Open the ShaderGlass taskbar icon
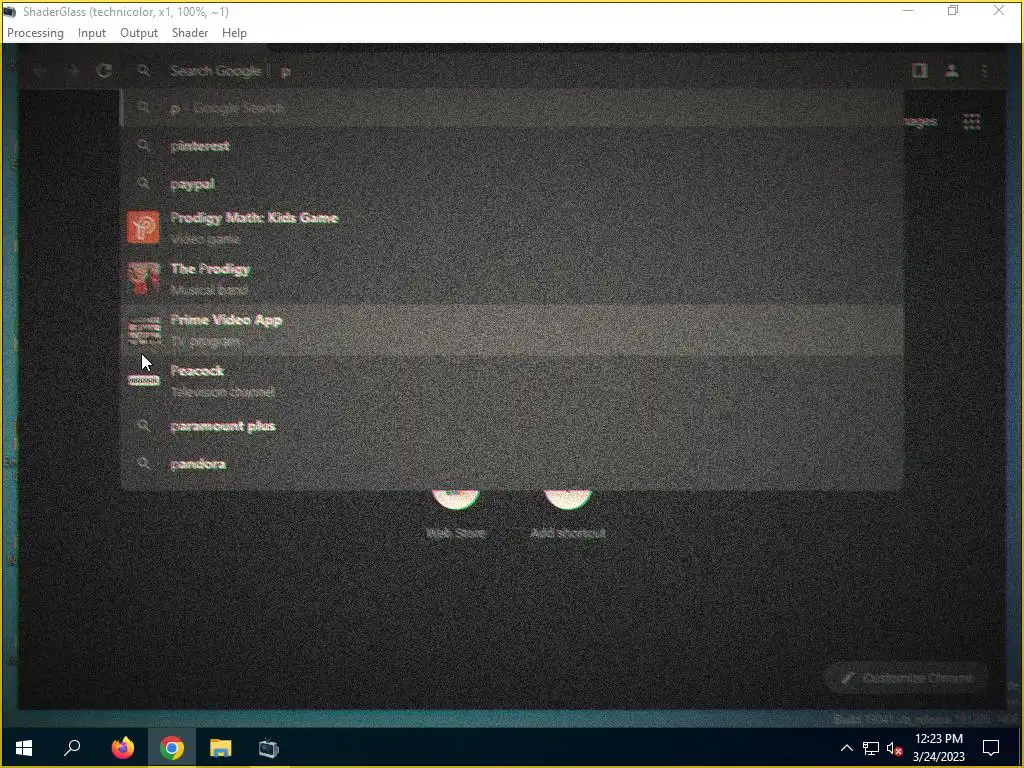1024x768 pixels. pos(268,748)
